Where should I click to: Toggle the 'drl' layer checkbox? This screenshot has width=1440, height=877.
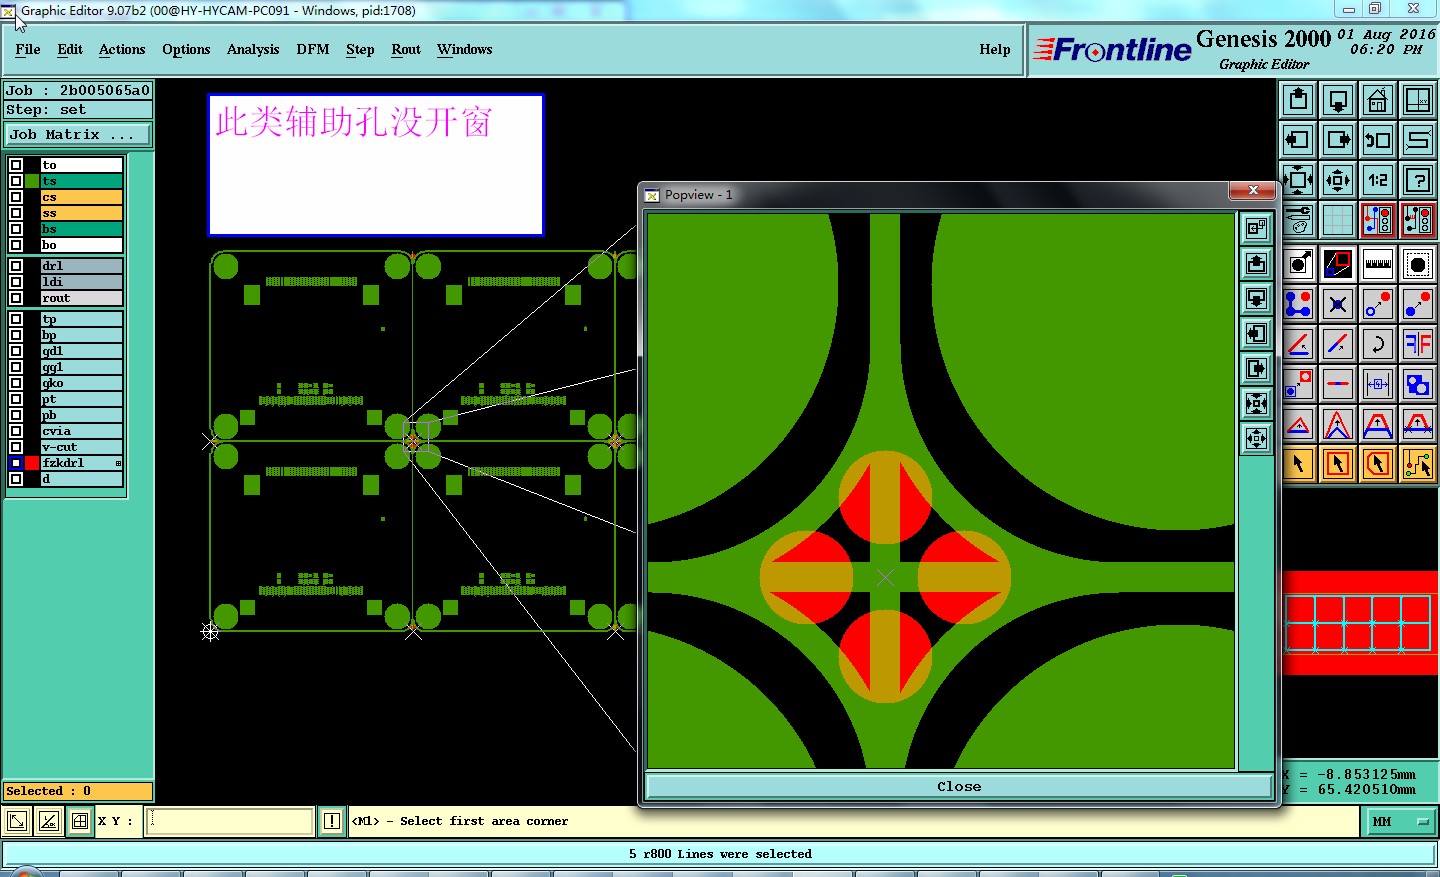tap(16, 266)
